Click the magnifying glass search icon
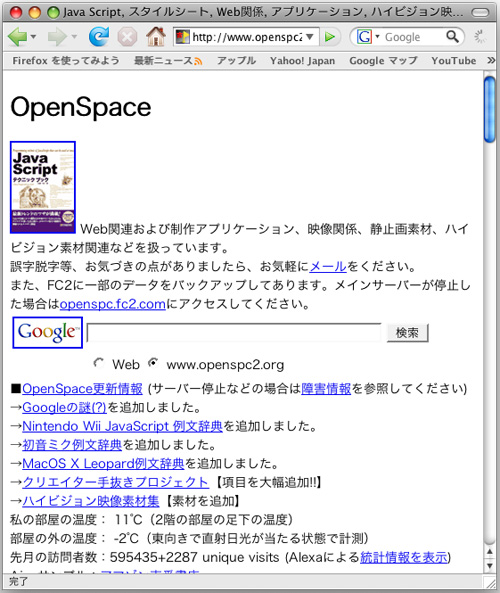 452,37
